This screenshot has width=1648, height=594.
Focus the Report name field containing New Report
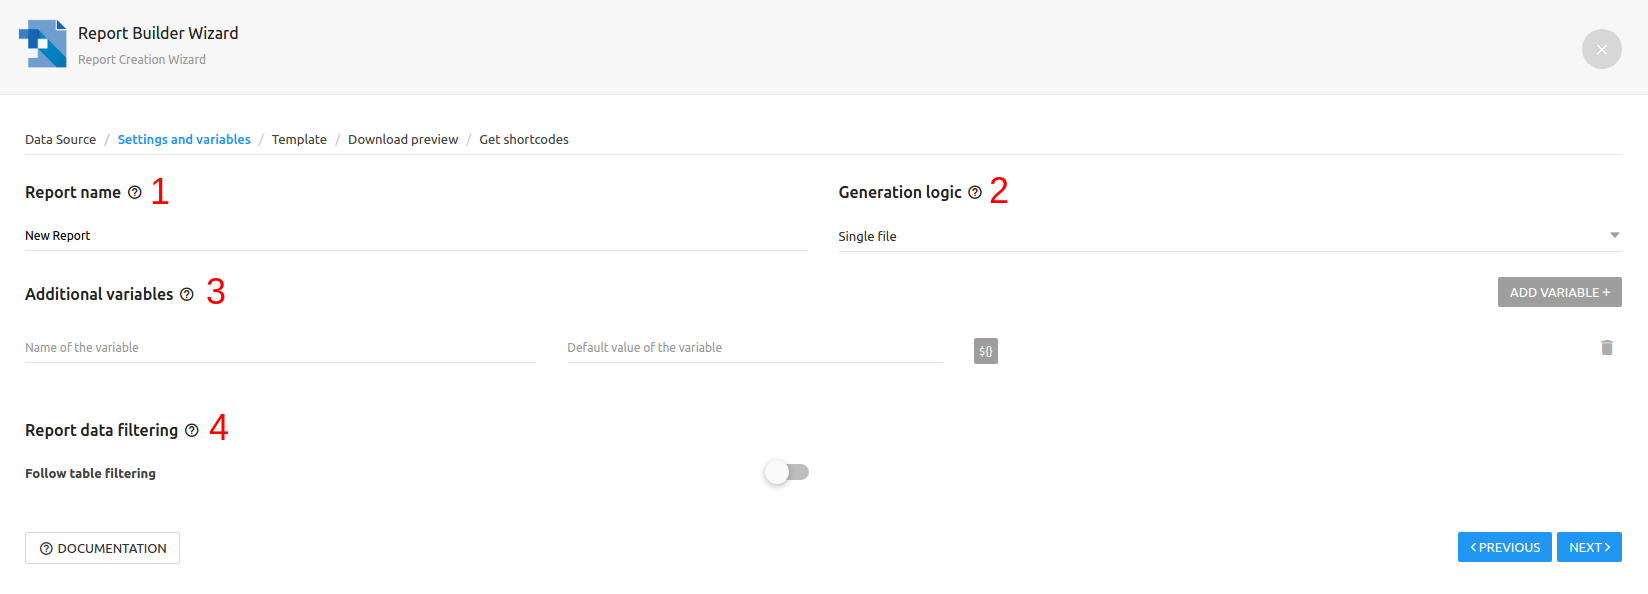pos(416,236)
